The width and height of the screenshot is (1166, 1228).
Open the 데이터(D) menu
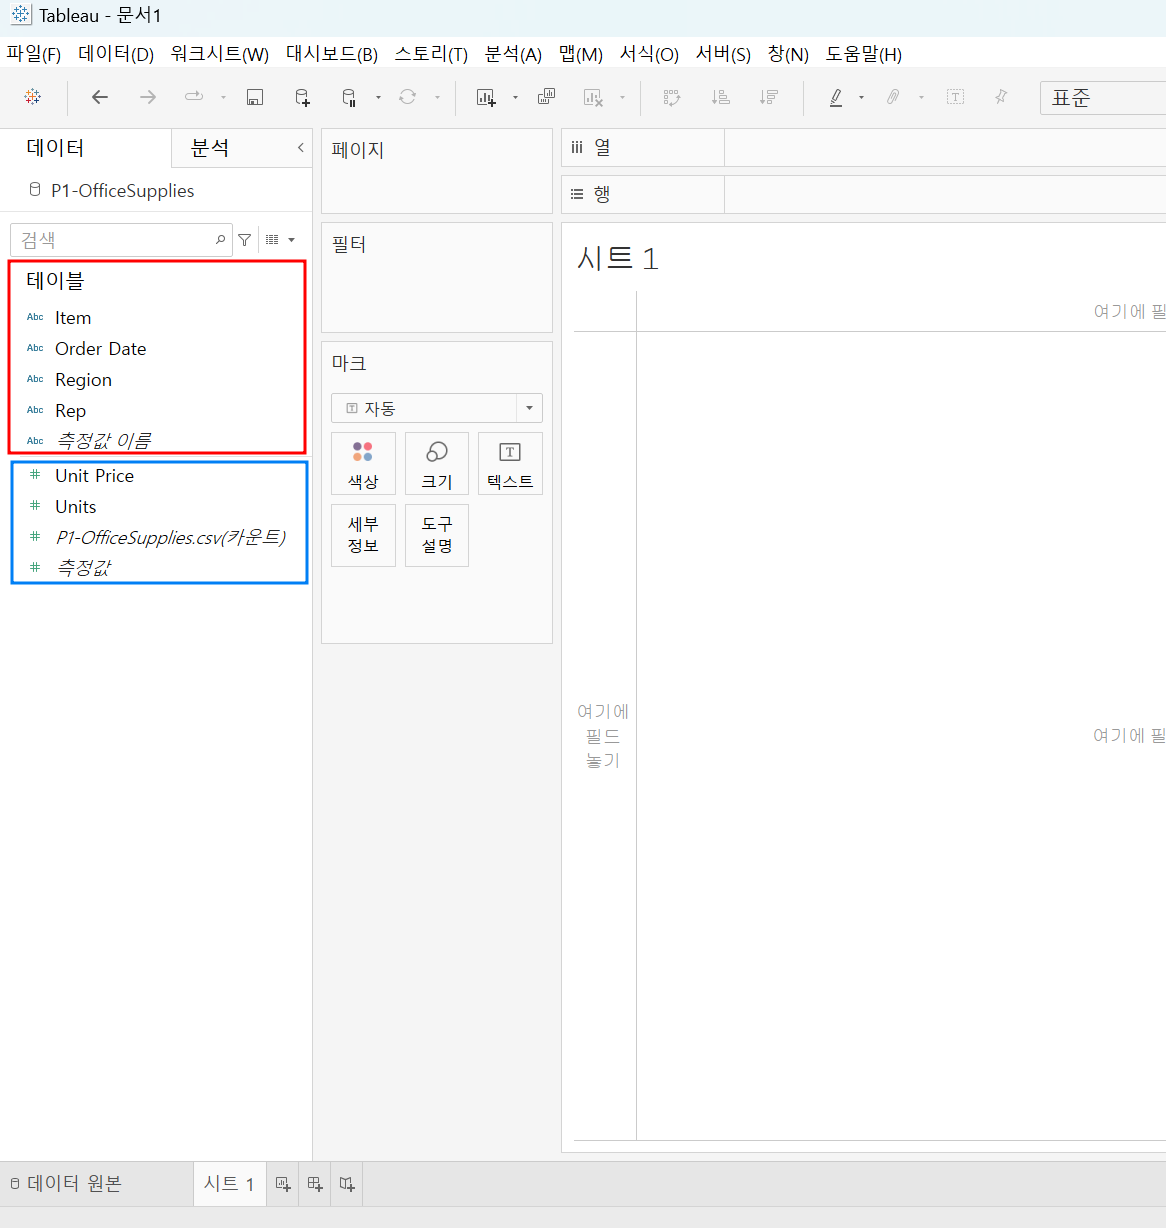116,54
